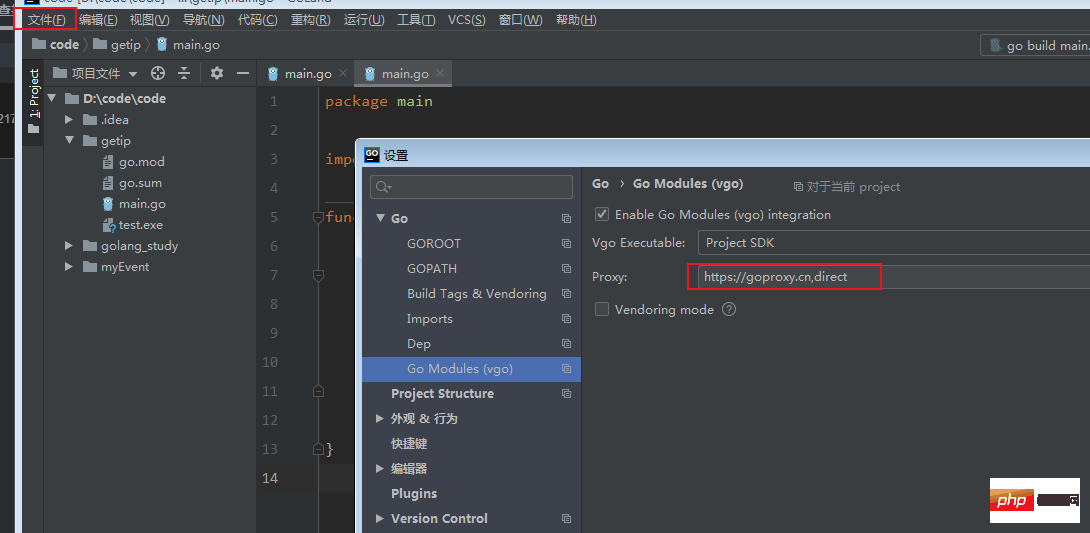
Task: Close the second main.go tab
Action: 440,73
